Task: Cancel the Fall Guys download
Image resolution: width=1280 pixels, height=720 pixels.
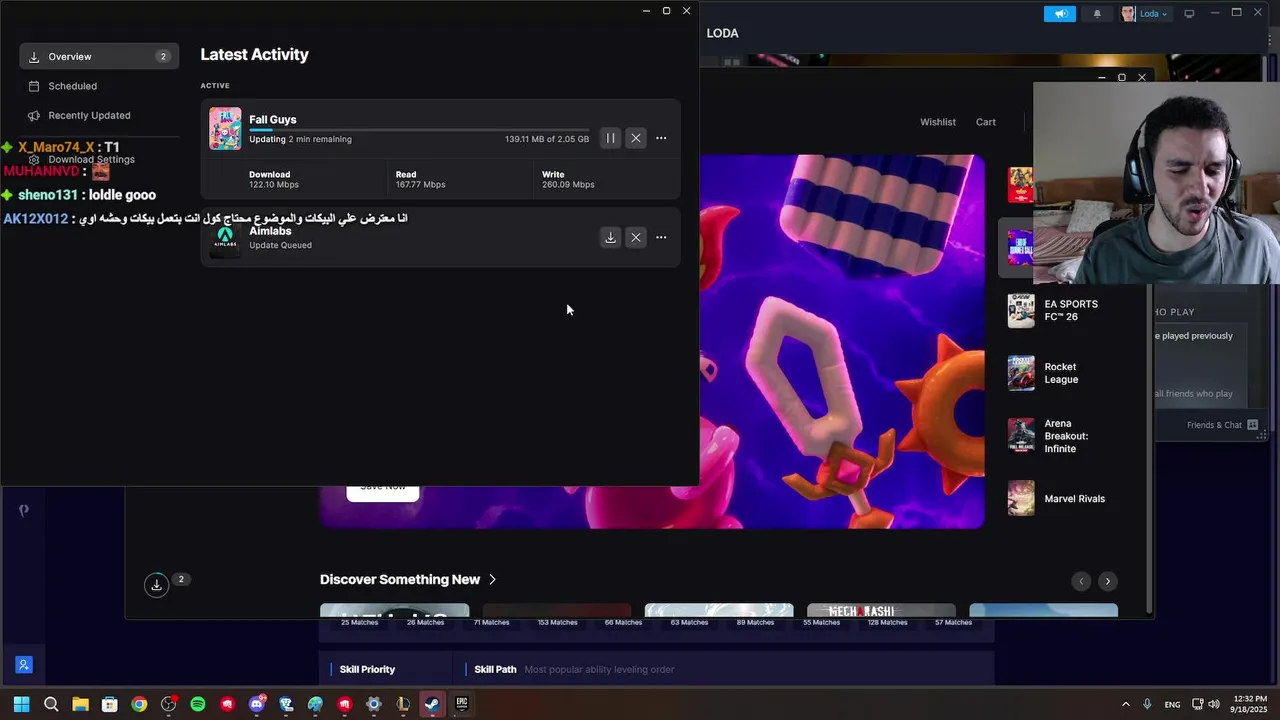Action: [x=636, y=138]
